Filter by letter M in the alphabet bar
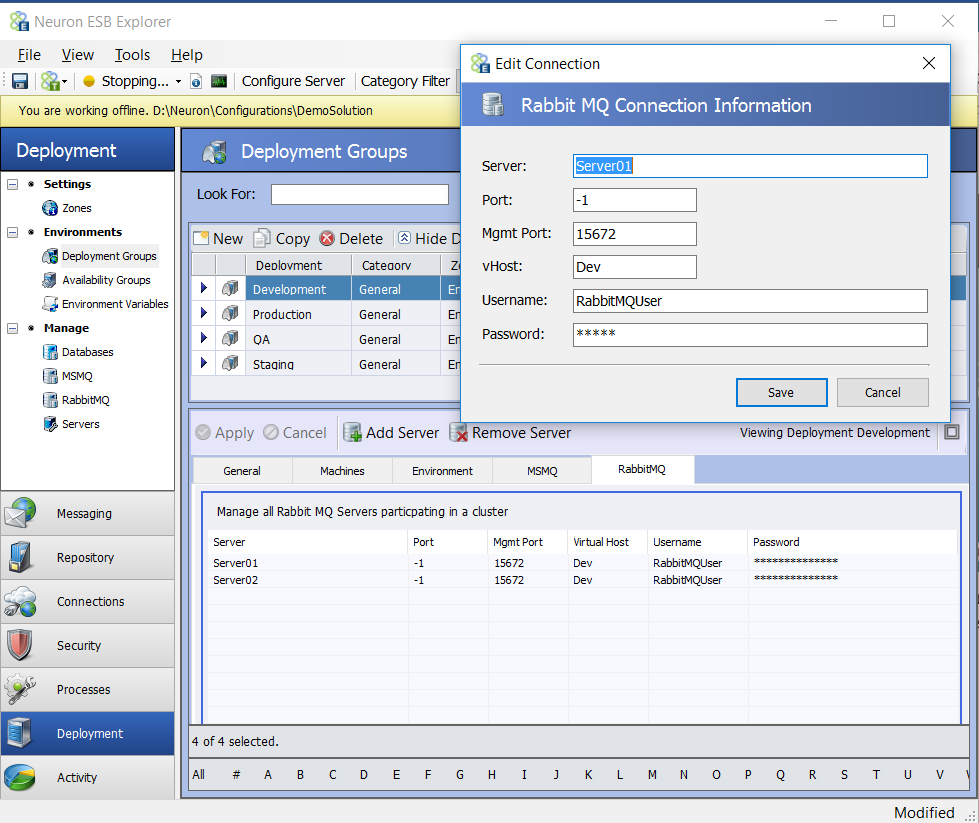 [x=652, y=775]
